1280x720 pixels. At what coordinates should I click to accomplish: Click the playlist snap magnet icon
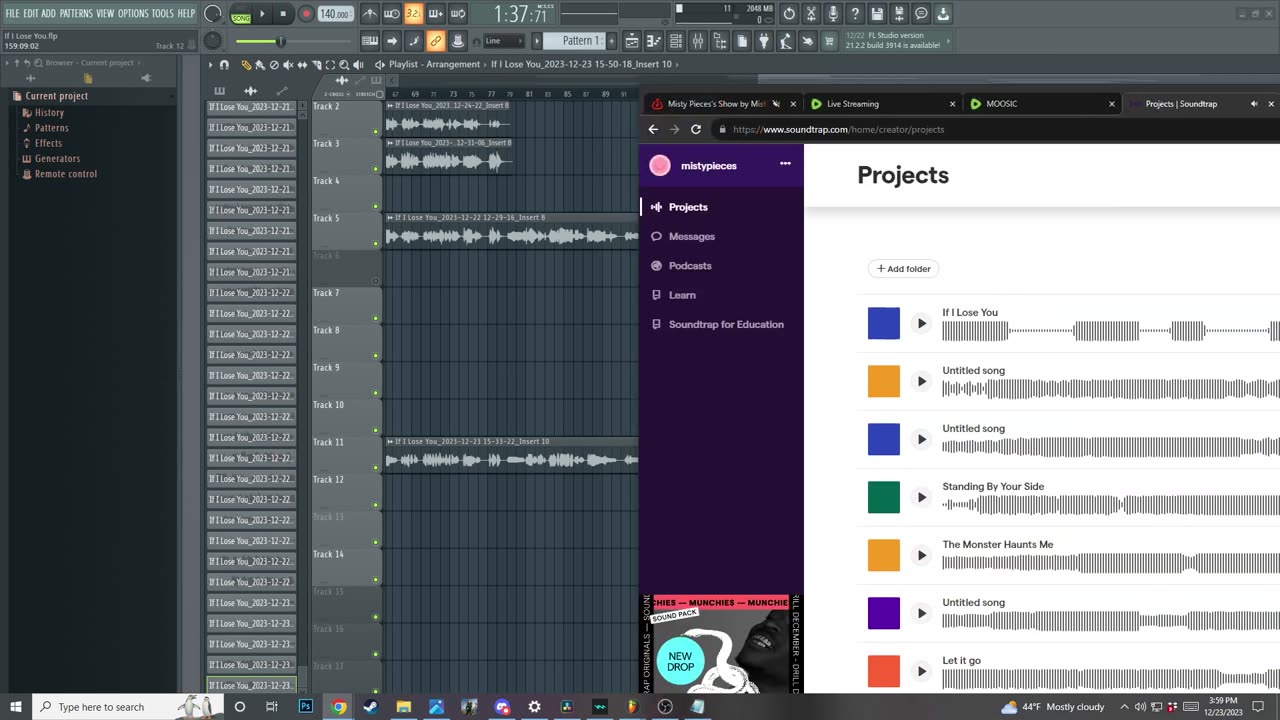(224, 65)
